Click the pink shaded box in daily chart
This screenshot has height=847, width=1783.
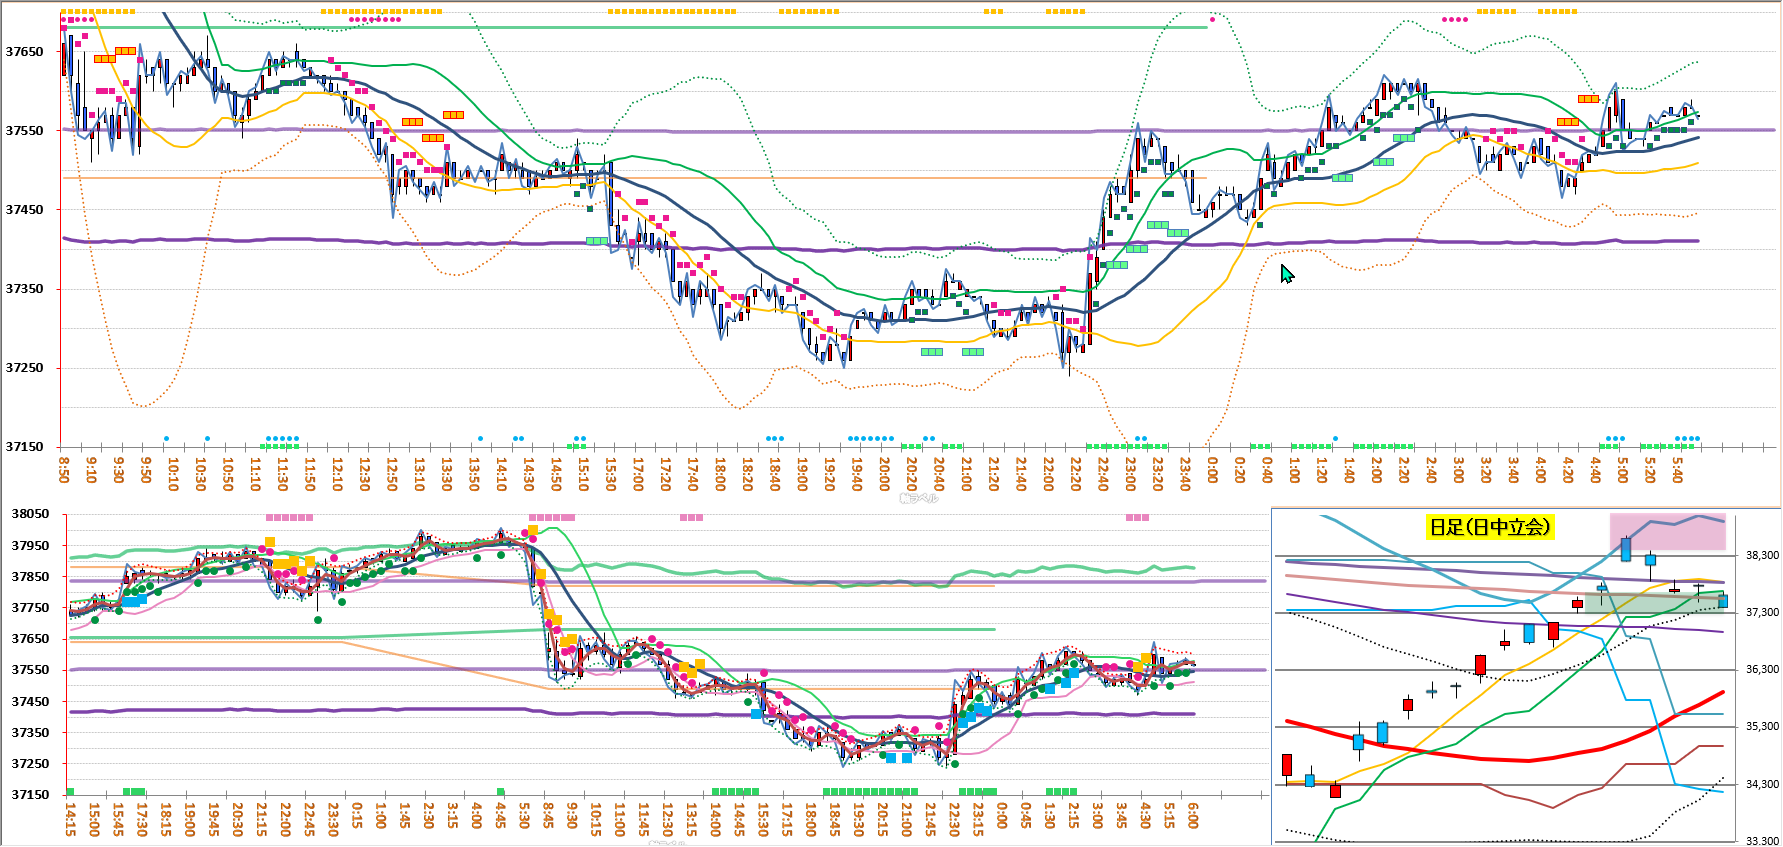click(1667, 532)
